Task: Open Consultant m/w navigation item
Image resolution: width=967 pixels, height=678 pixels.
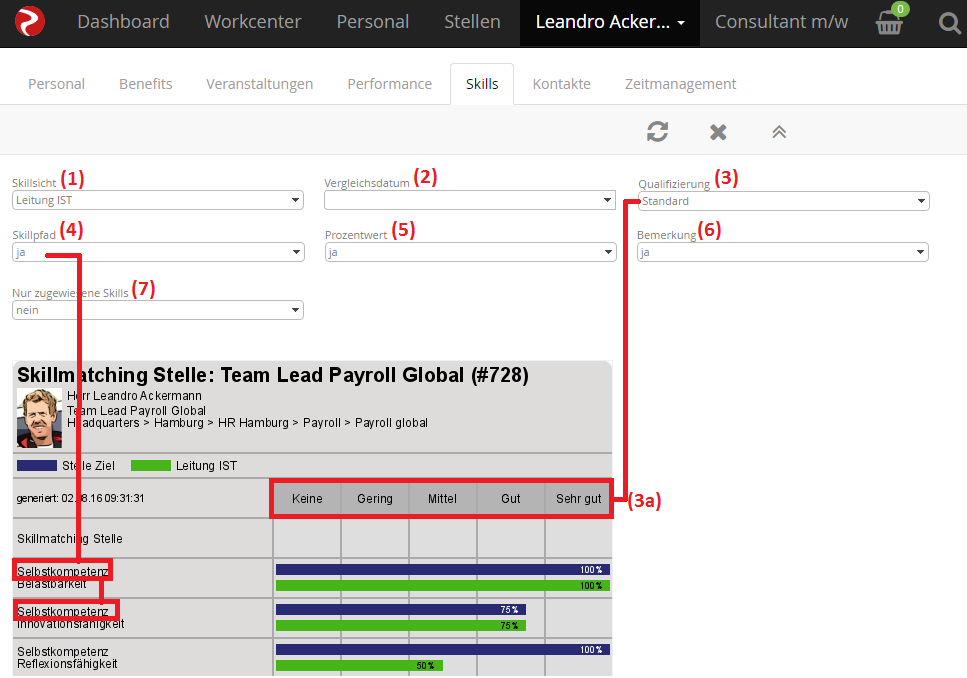Action: coord(781,22)
